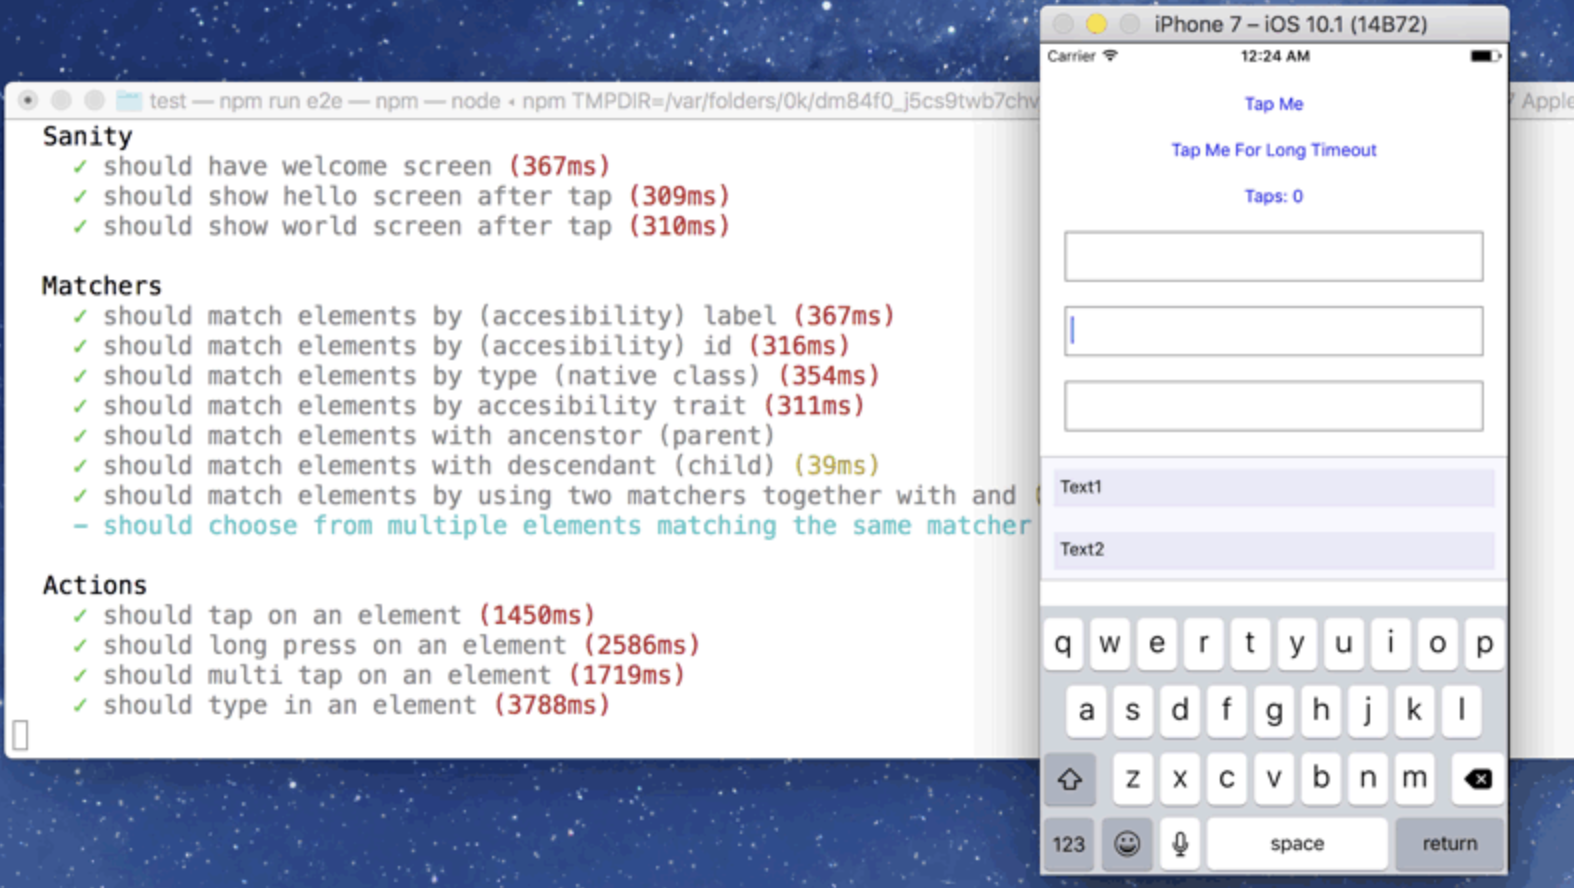This screenshot has width=1574, height=888.
Task: Tap the space bar
Action: [x=1297, y=844]
